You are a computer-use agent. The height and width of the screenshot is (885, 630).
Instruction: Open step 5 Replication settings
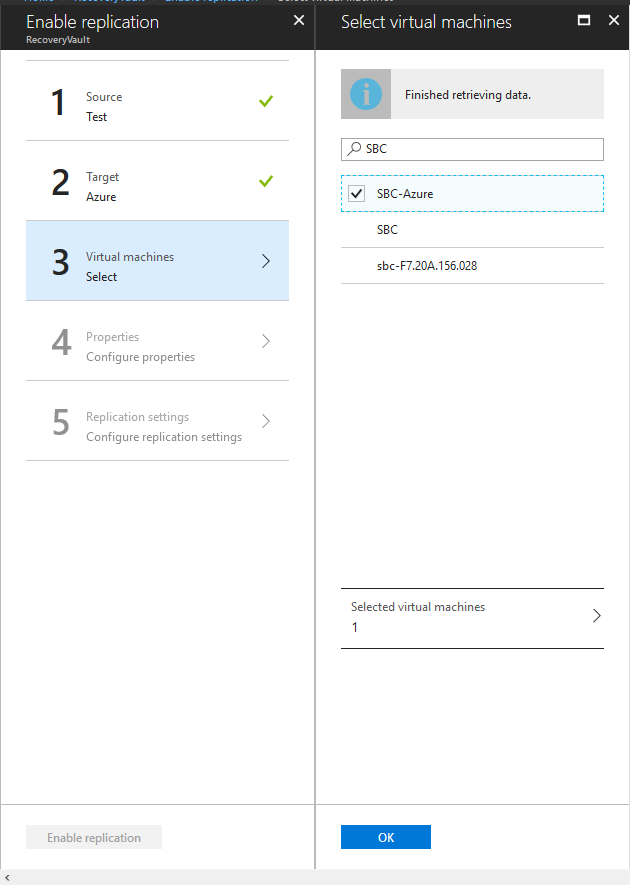[157, 420]
